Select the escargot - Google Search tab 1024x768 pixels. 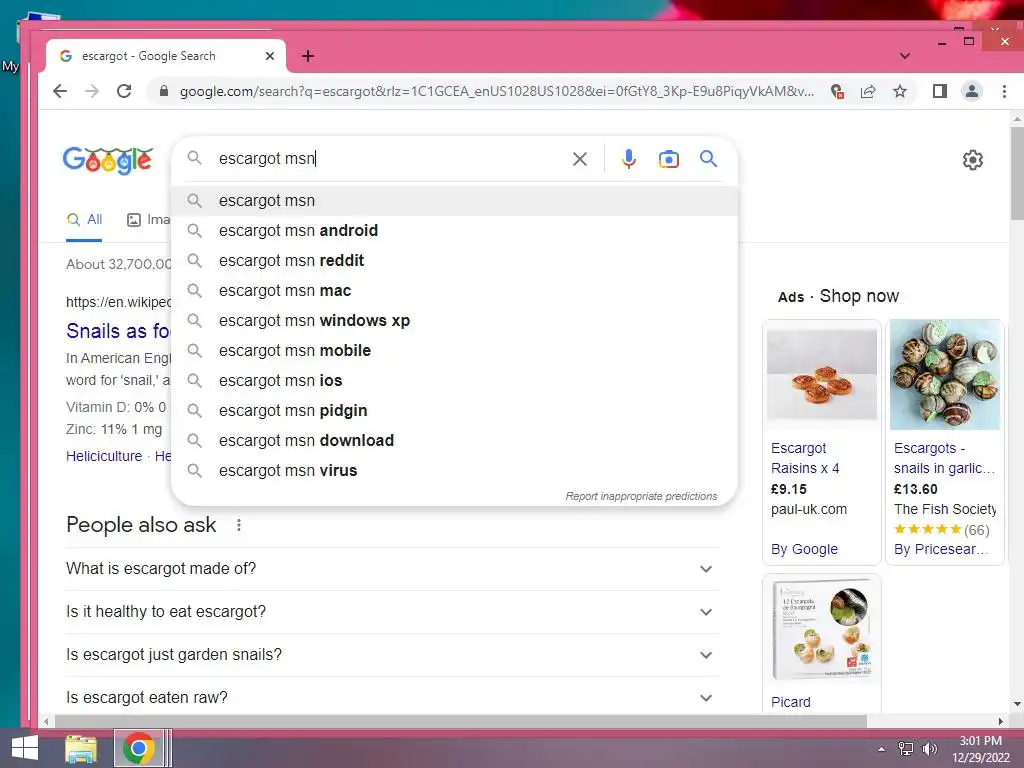click(166, 56)
